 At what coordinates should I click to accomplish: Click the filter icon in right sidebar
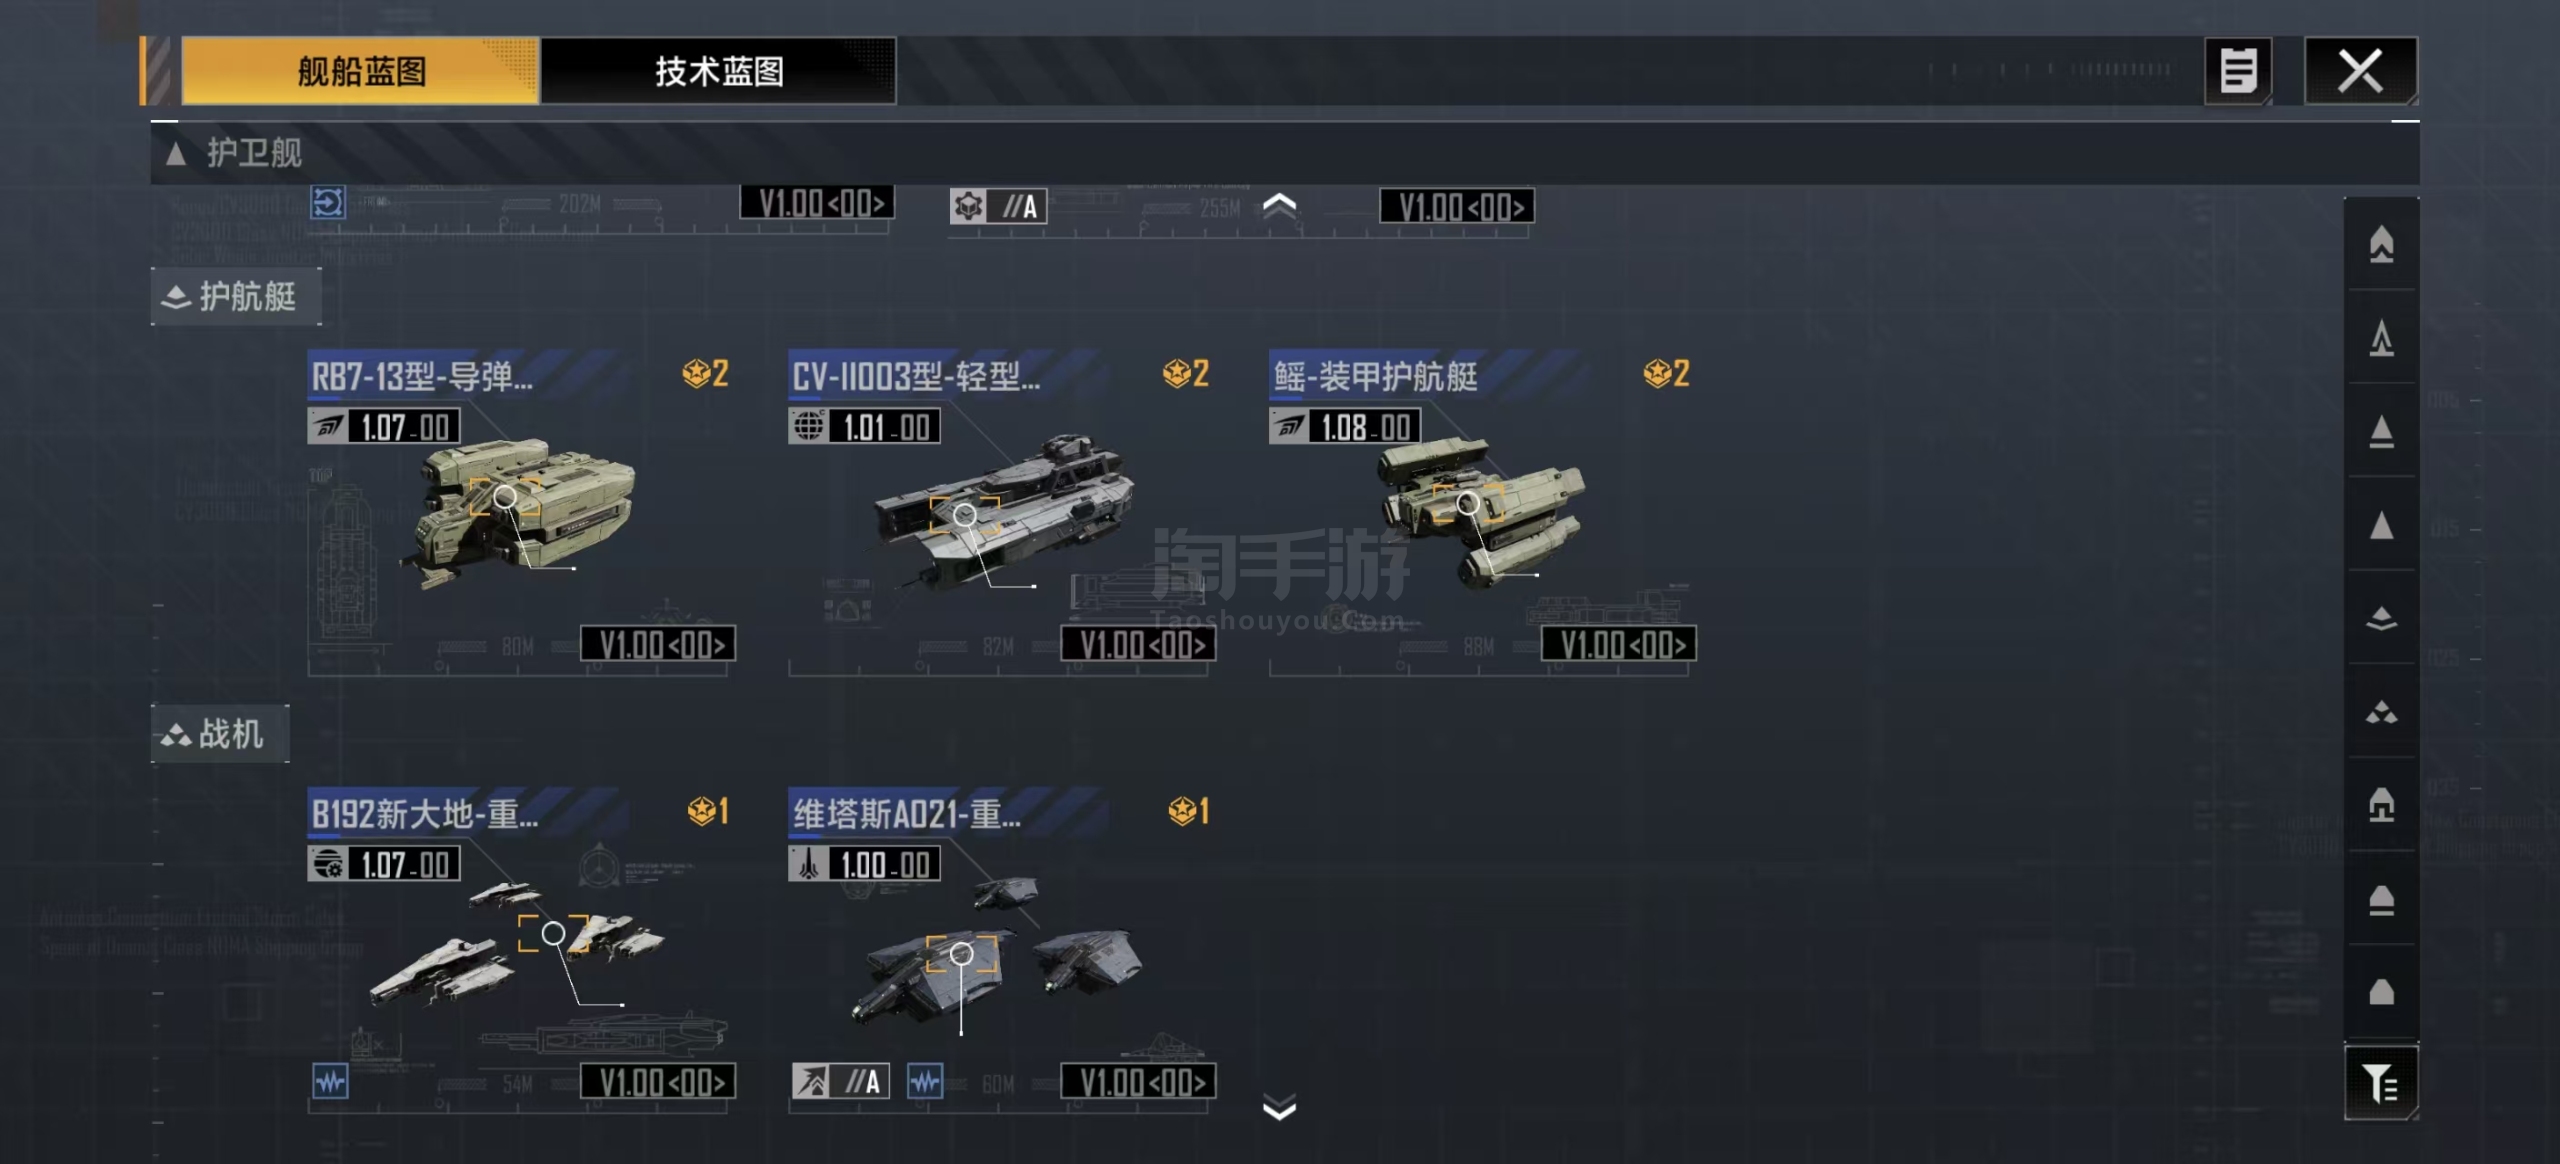point(2381,1082)
